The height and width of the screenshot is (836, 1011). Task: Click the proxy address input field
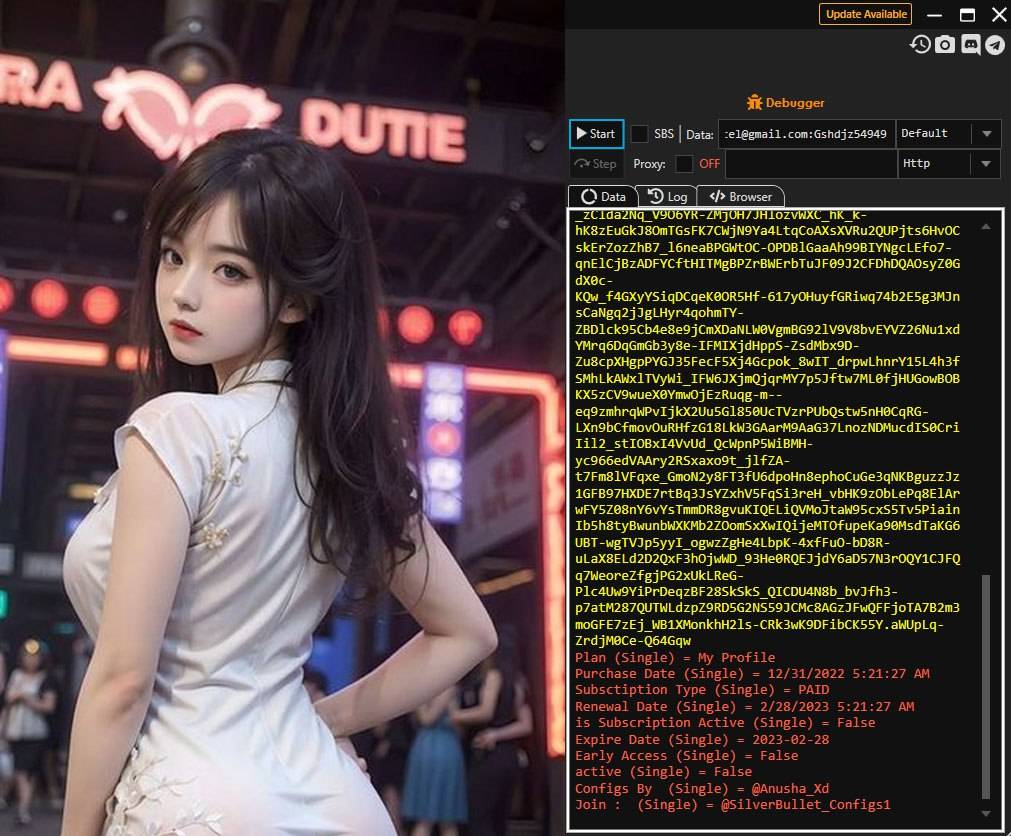(x=810, y=164)
